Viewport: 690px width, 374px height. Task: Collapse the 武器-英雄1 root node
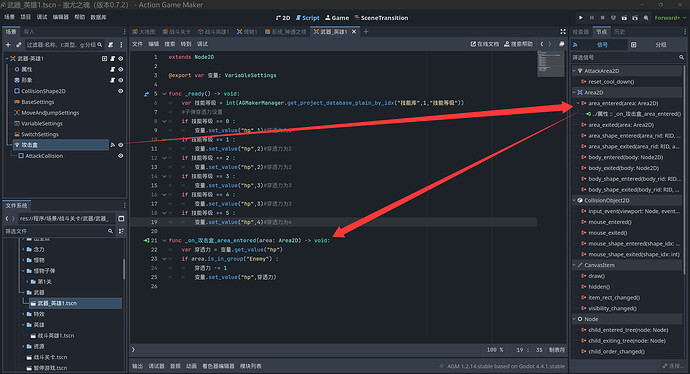[x=7, y=58]
